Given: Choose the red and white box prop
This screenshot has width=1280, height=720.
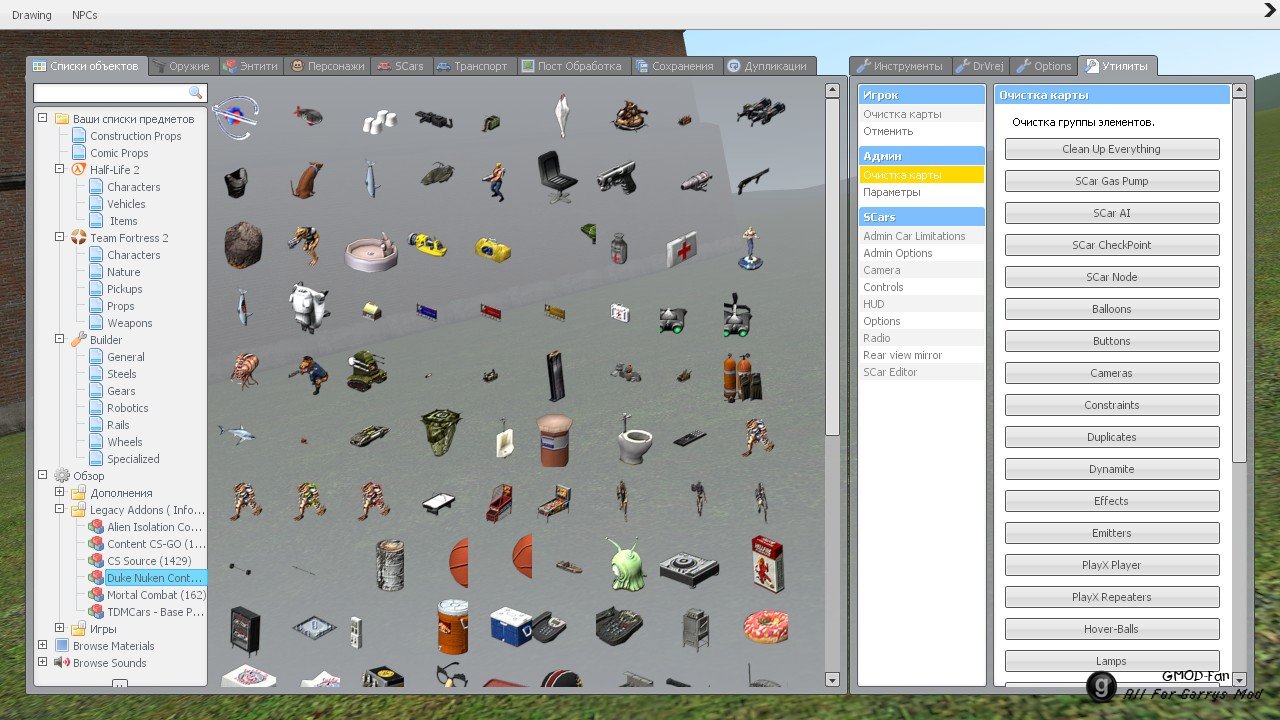Looking at the screenshot, I should pos(767,563).
